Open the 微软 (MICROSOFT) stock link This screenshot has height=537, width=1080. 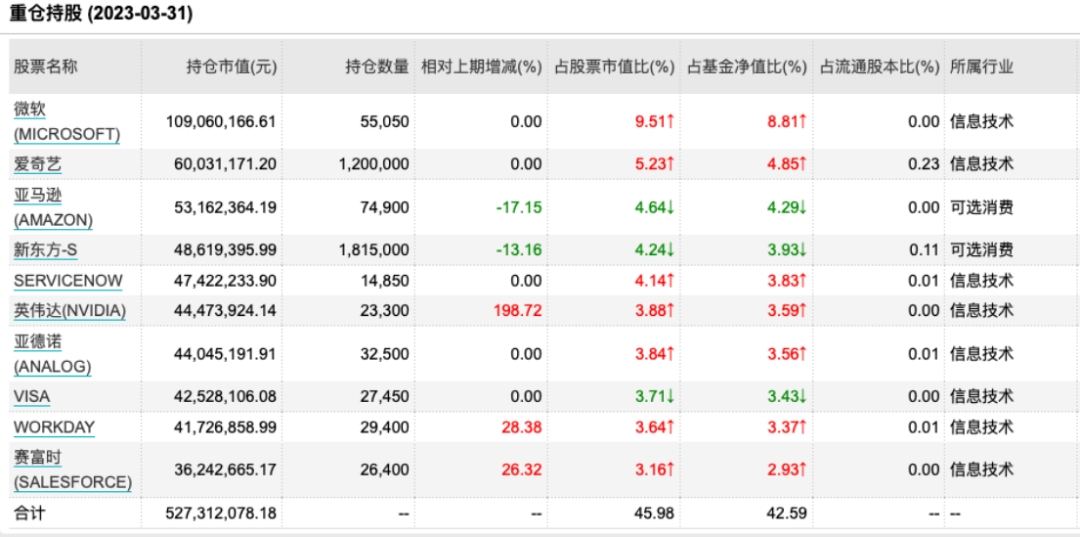66,122
